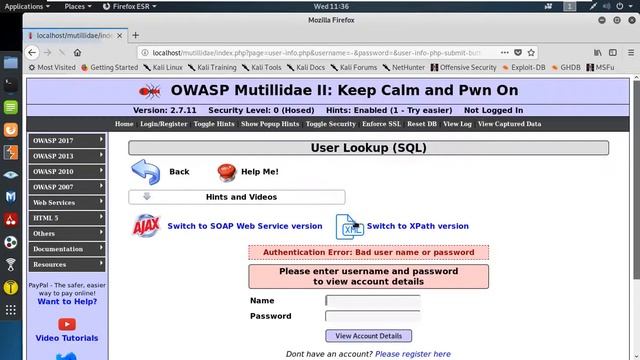640x360 pixels.
Task: Expand the Documentation menu
Action: pyautogui.click(x=67, y=249)
